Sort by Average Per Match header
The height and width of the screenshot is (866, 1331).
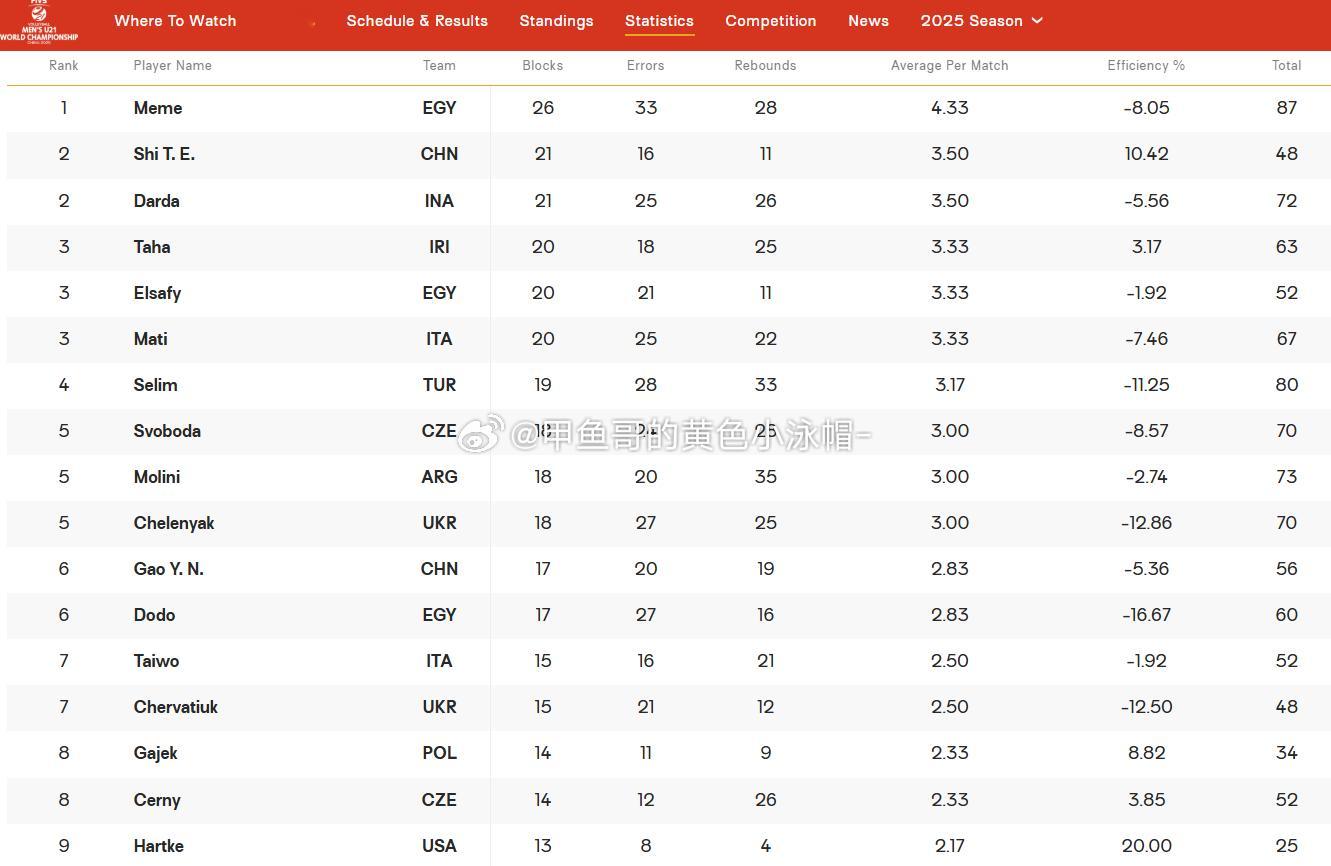tap(949, 66)
